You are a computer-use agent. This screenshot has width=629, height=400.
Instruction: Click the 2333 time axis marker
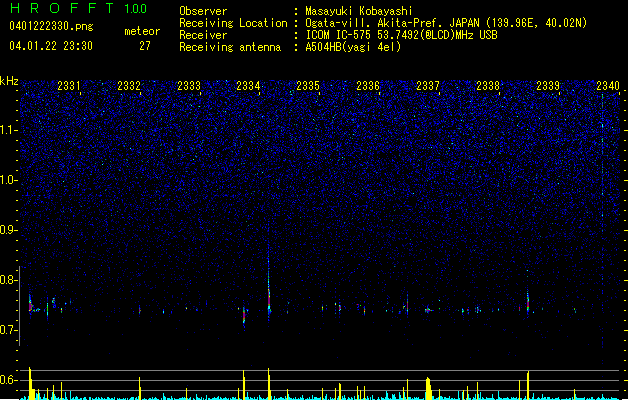(x=189, y=85)
